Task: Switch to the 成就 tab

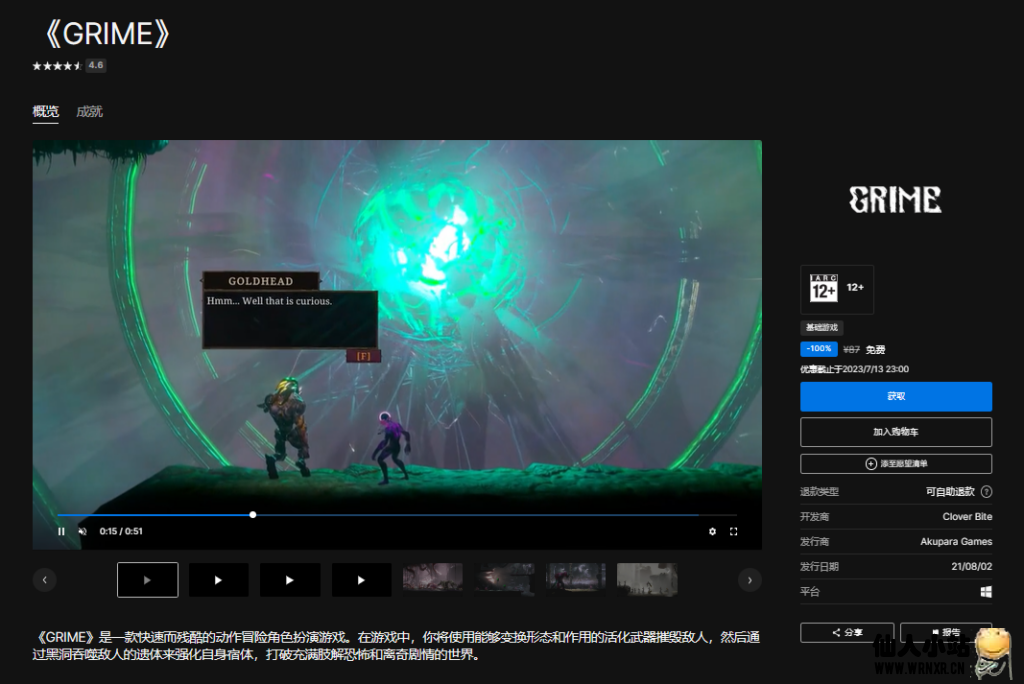Action: coord(89,112)
